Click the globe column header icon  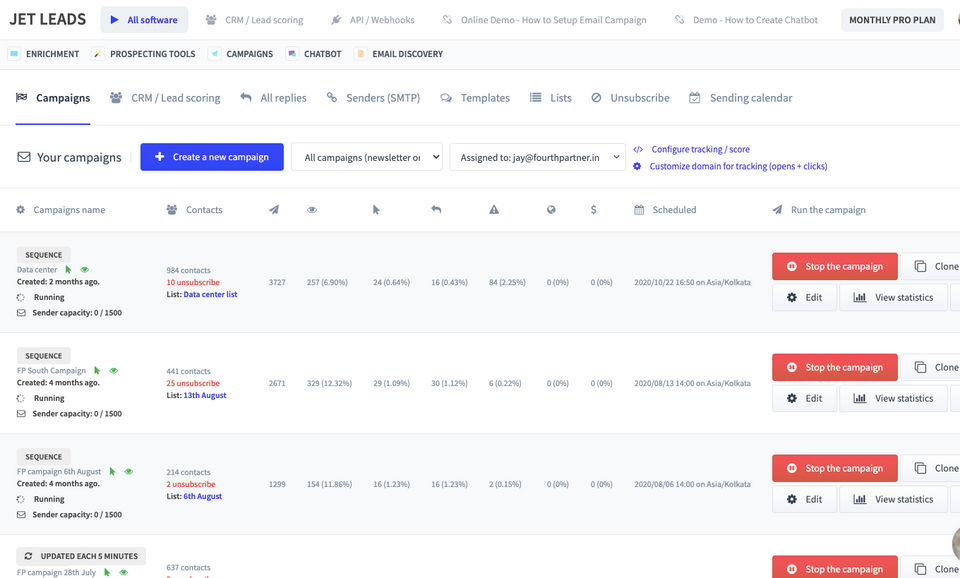[551, 210]
